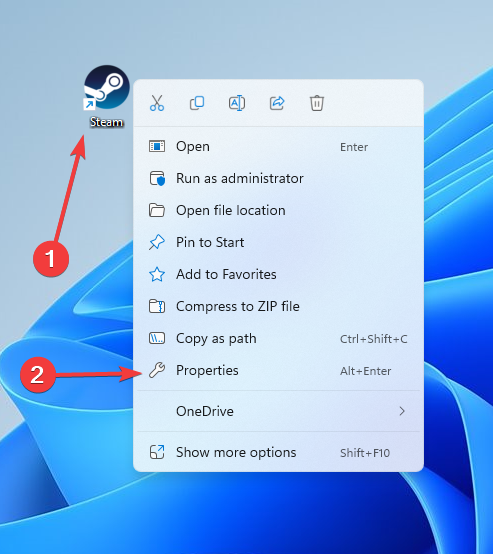493x554 pixels.
Task: Choose Add to Favorites
Action: coord(278,274)
